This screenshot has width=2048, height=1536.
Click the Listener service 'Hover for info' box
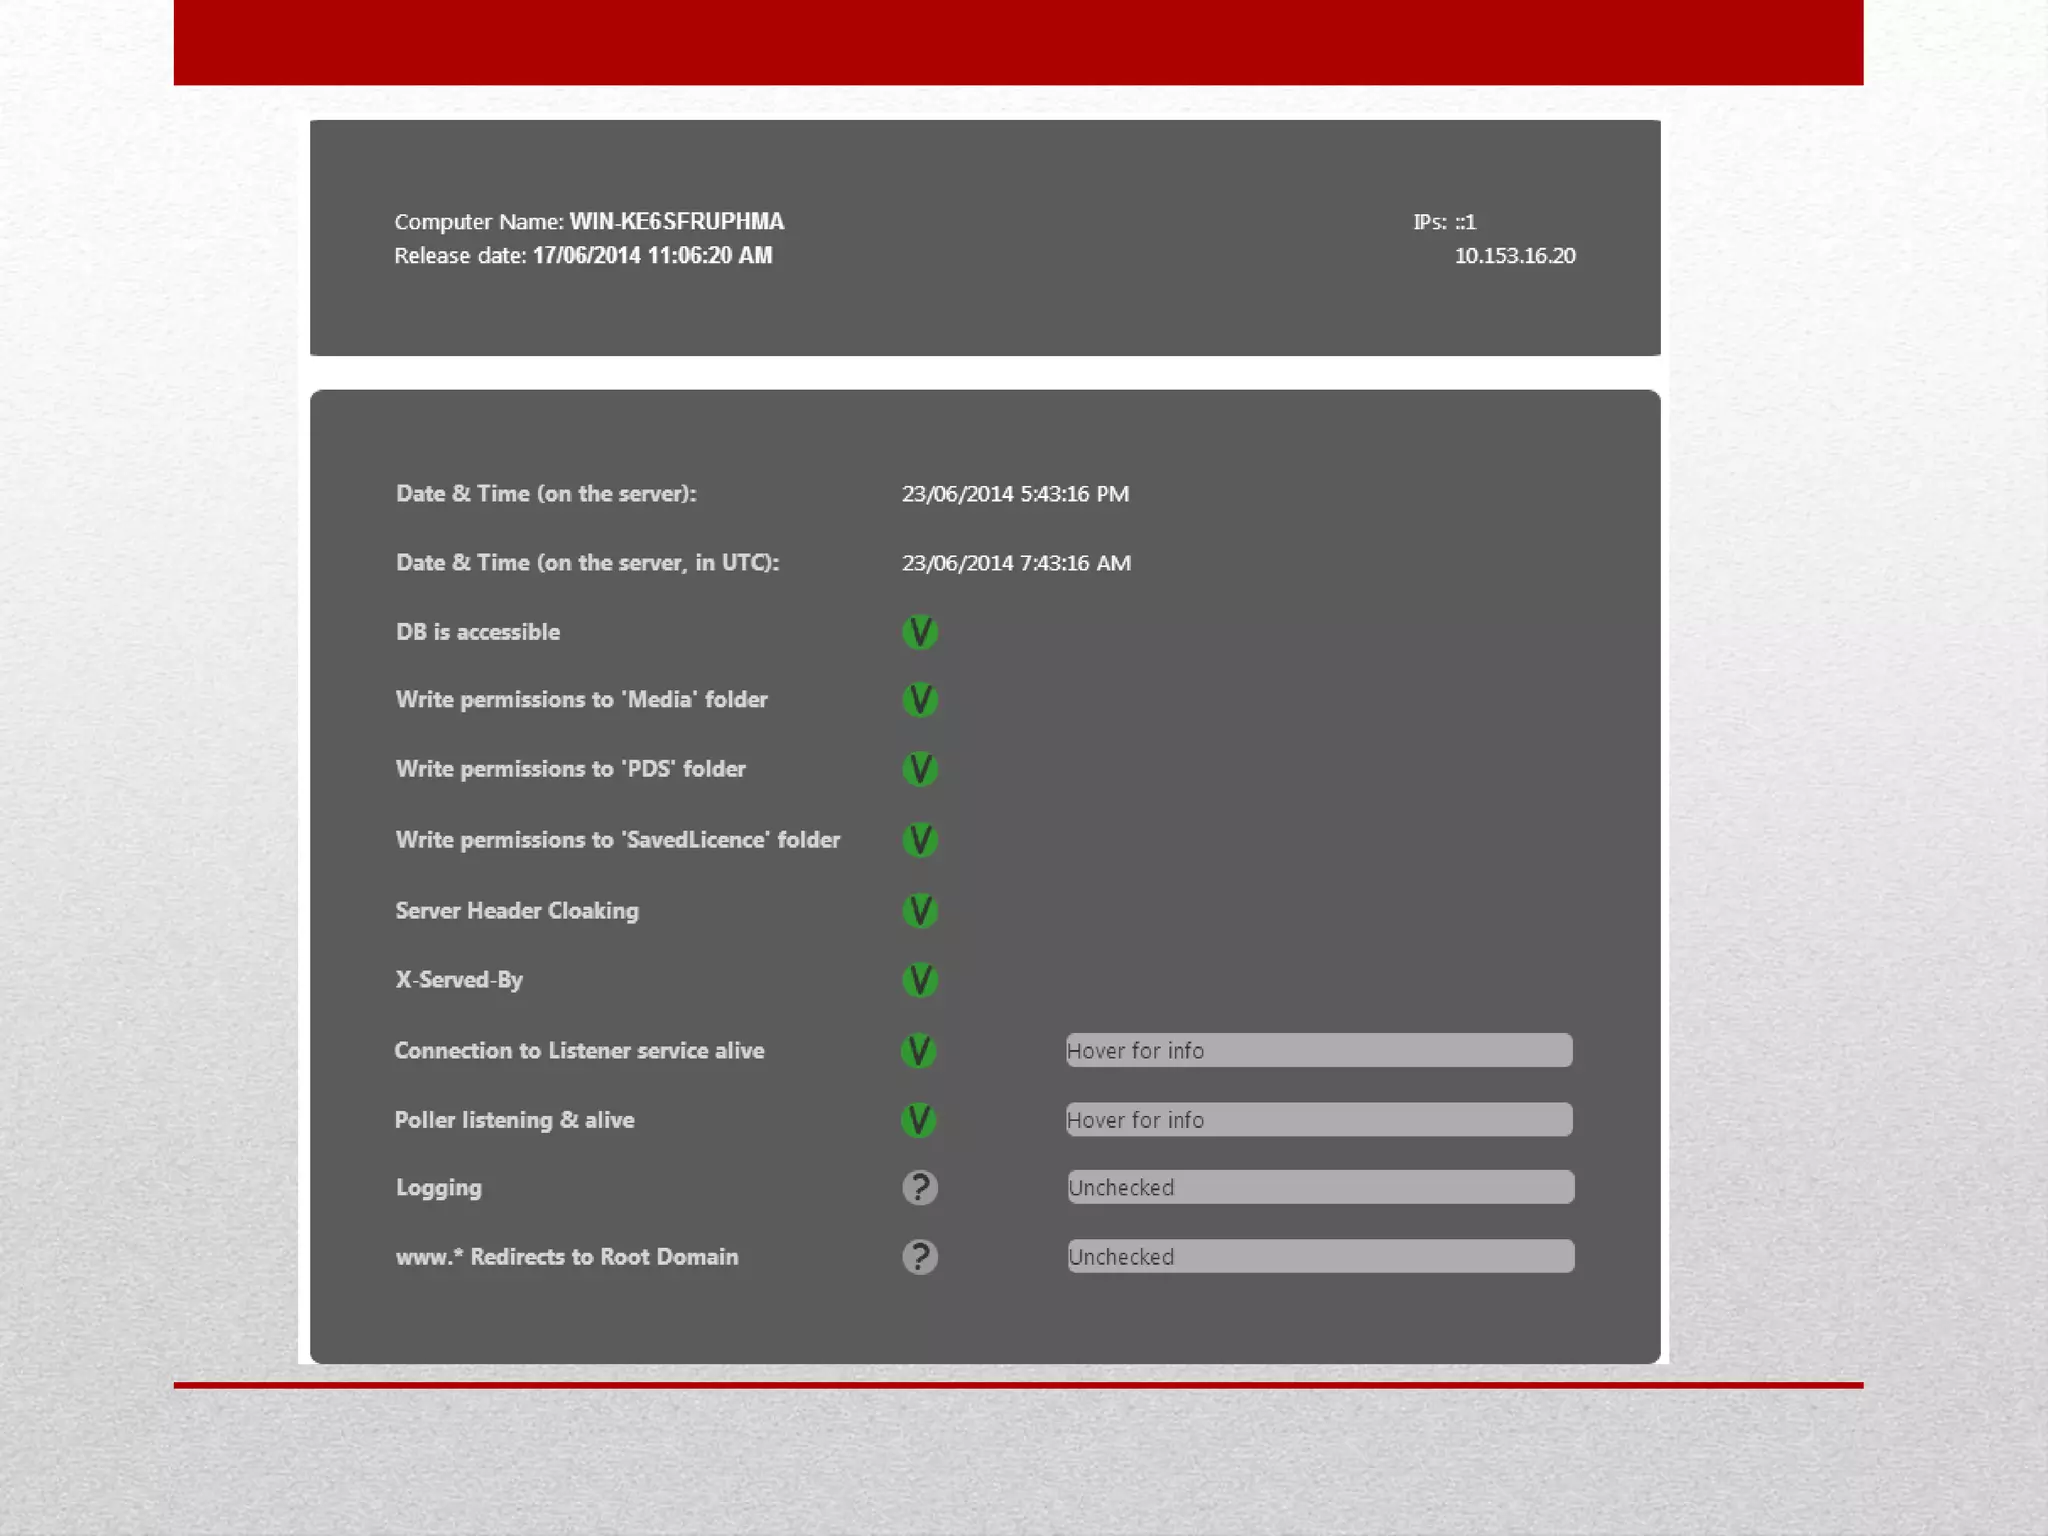tap(1318, 1051)
